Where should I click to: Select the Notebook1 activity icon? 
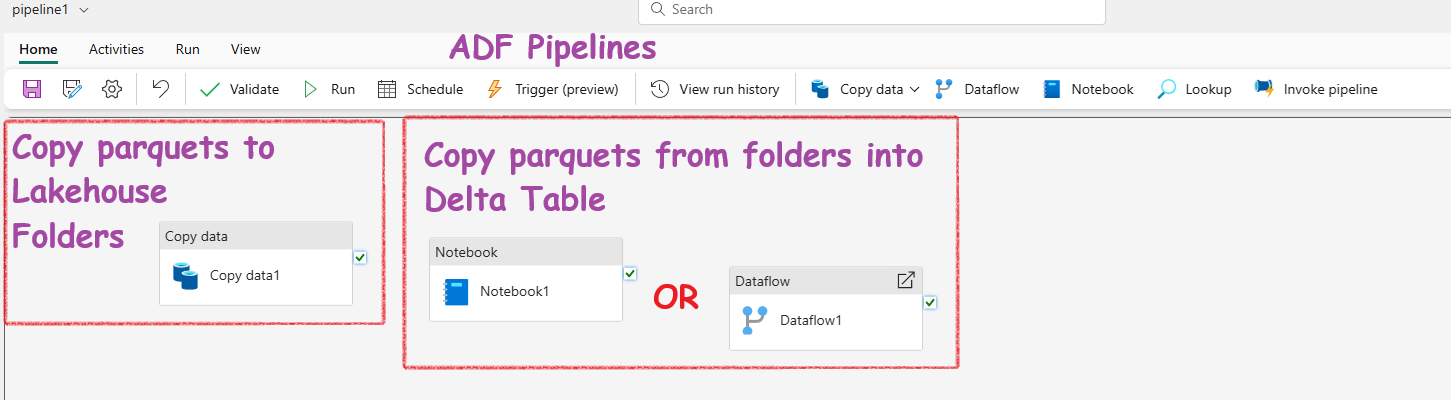click(456, 292)
